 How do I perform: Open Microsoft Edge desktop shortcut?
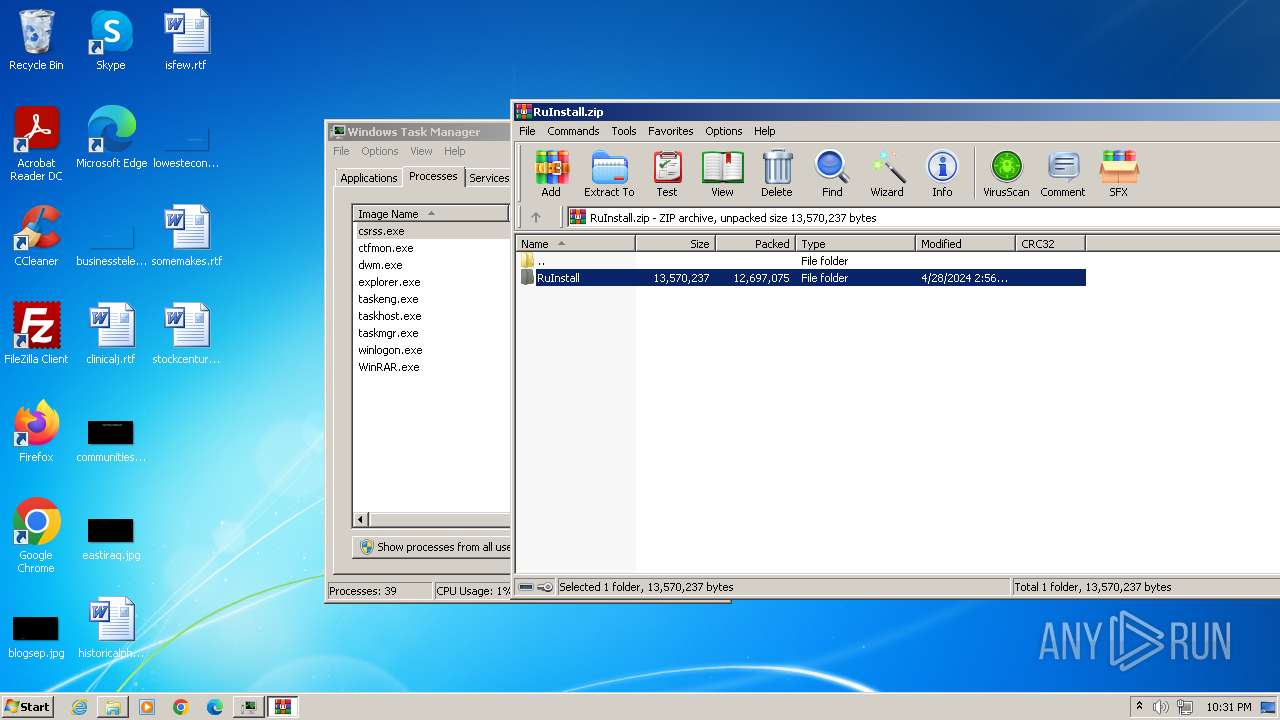111,138
